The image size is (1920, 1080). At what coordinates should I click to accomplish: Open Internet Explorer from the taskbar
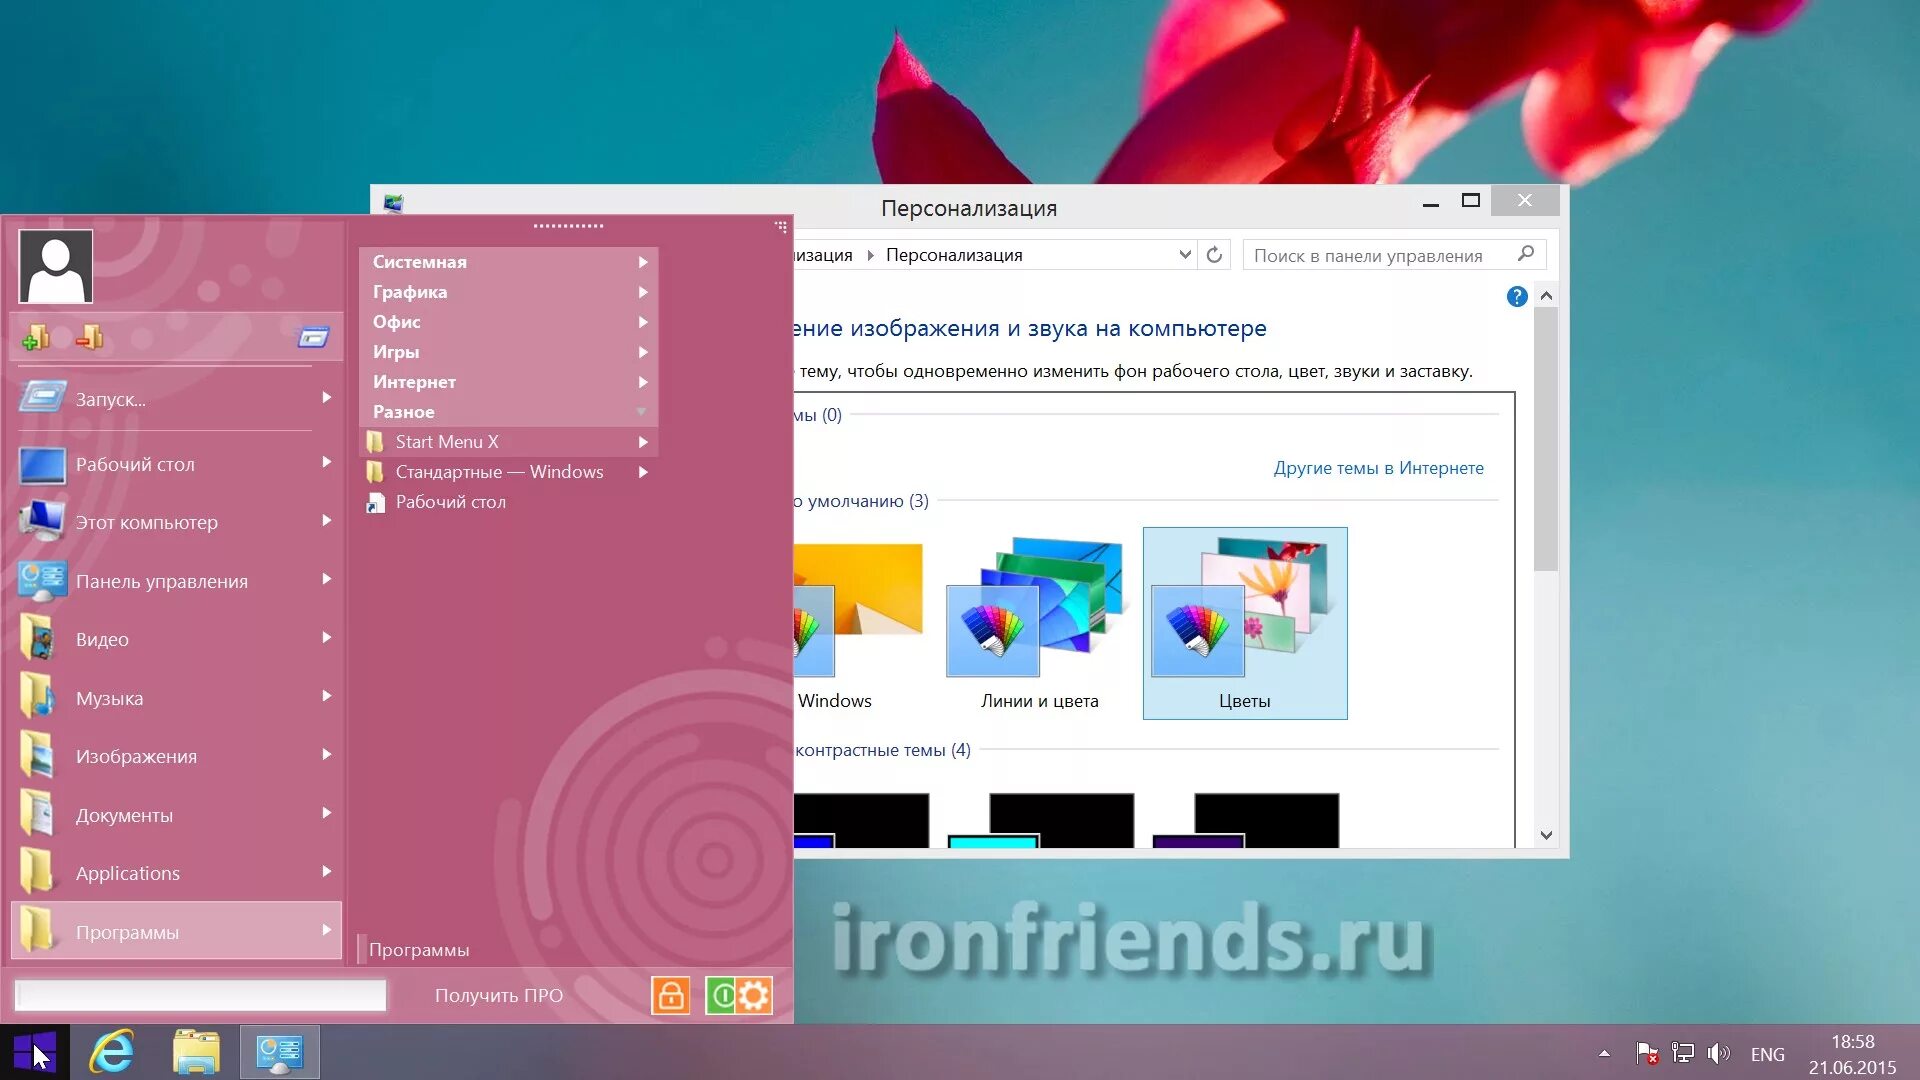point(112,1052)
